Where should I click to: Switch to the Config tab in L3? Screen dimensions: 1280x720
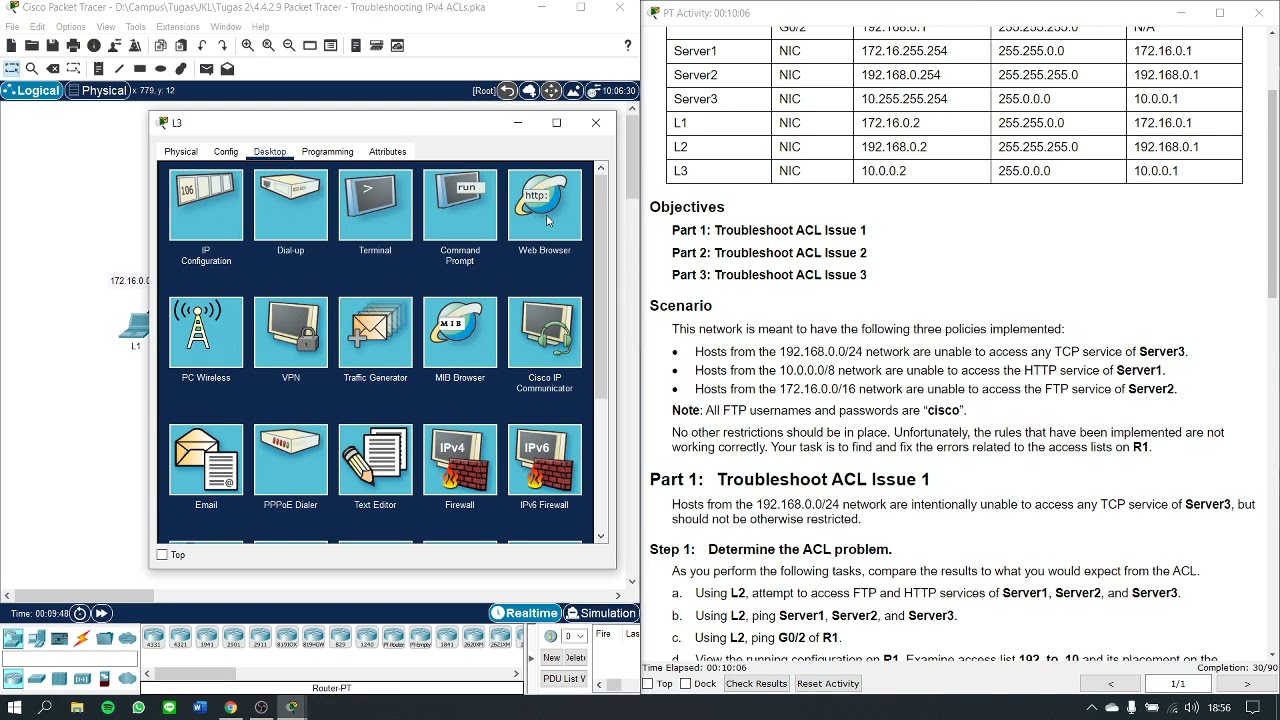[x=226, y=152]
